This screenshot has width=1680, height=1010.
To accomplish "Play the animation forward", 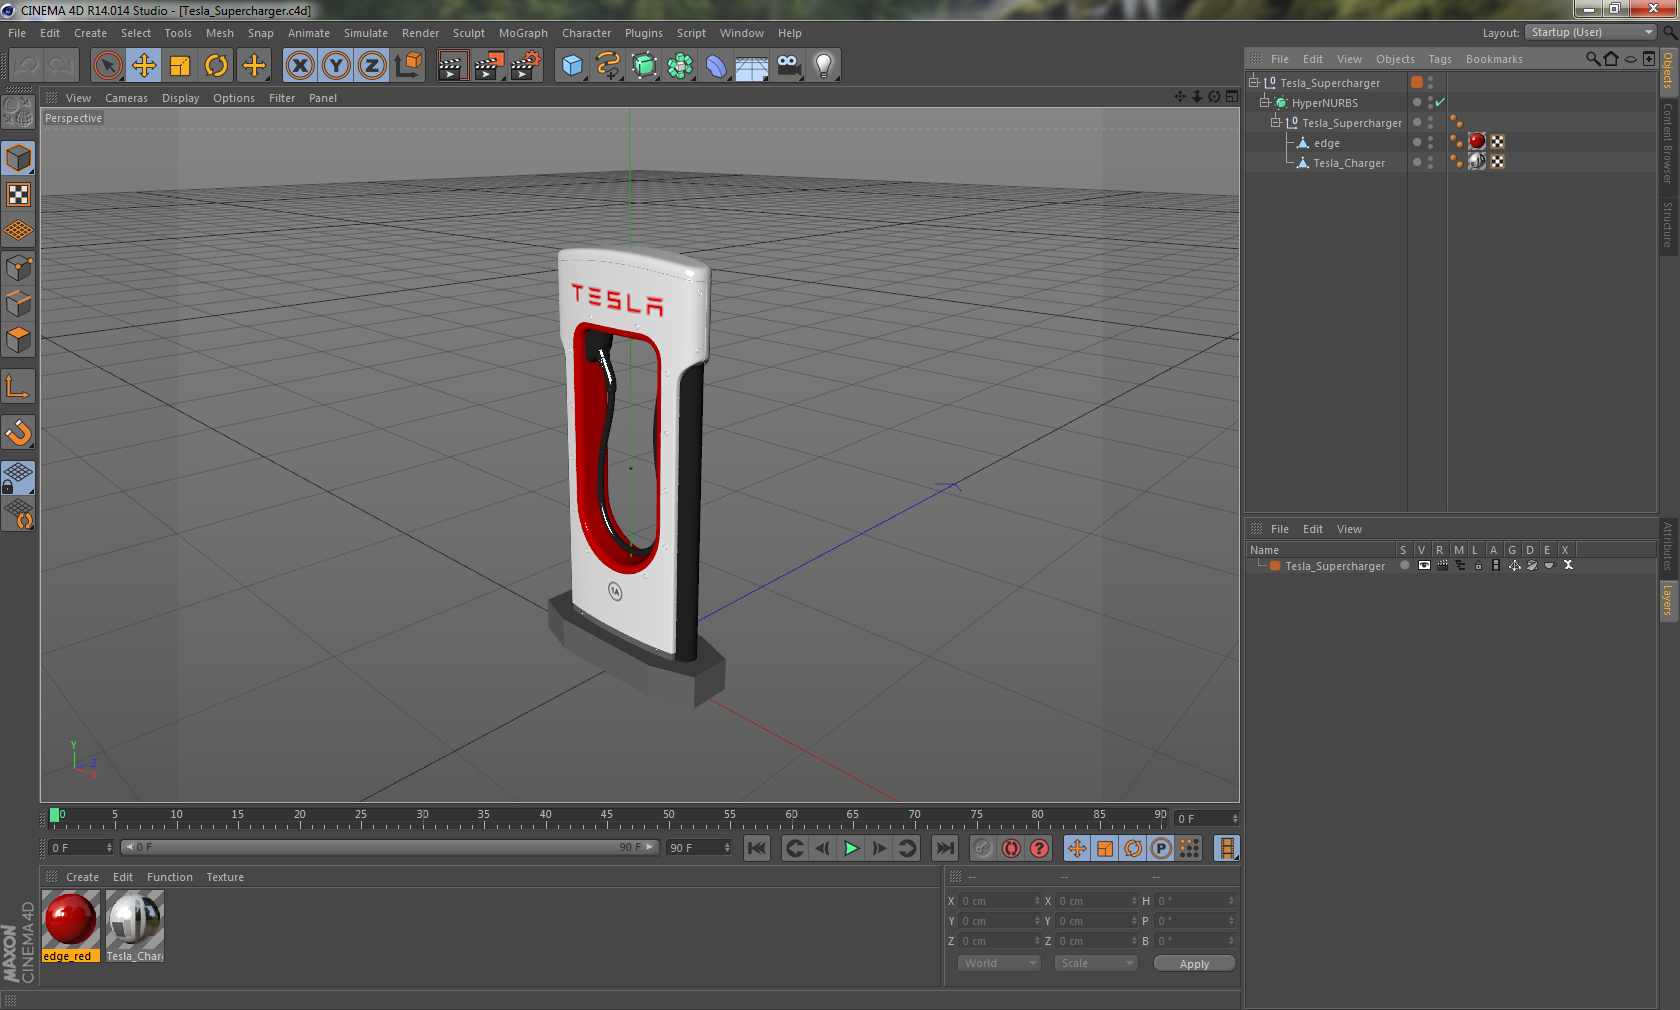I will 851,848.
